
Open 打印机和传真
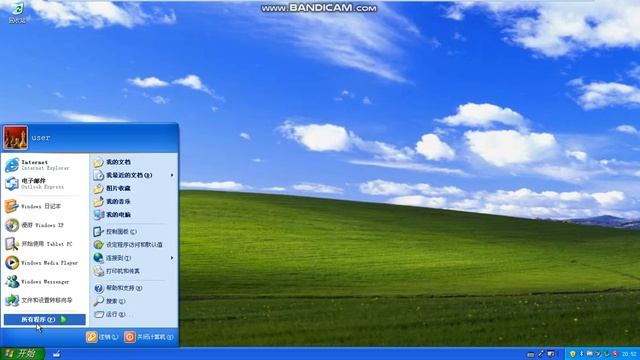[134, 271]
